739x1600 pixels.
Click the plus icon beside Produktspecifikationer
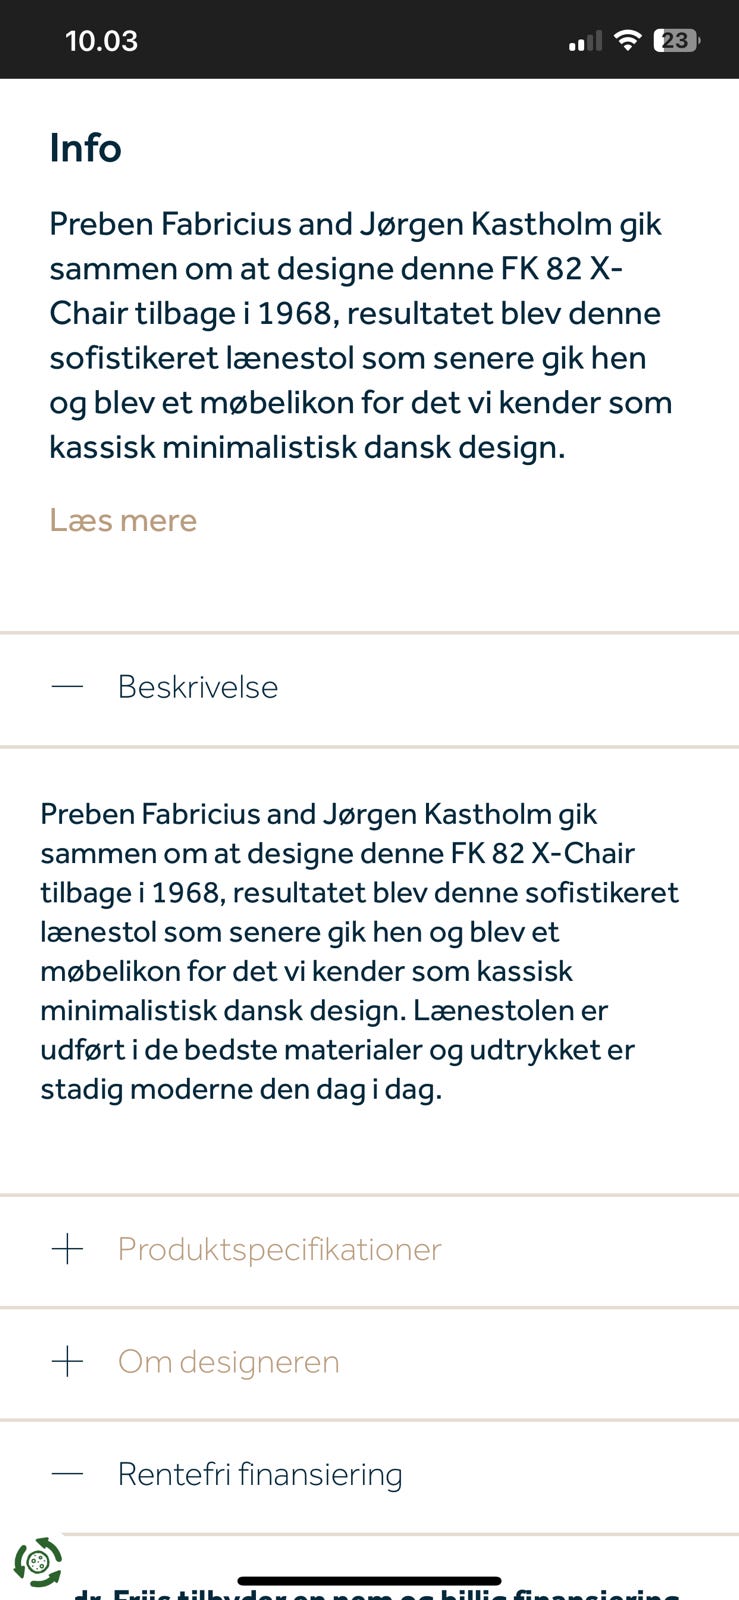coord(67,1249)
